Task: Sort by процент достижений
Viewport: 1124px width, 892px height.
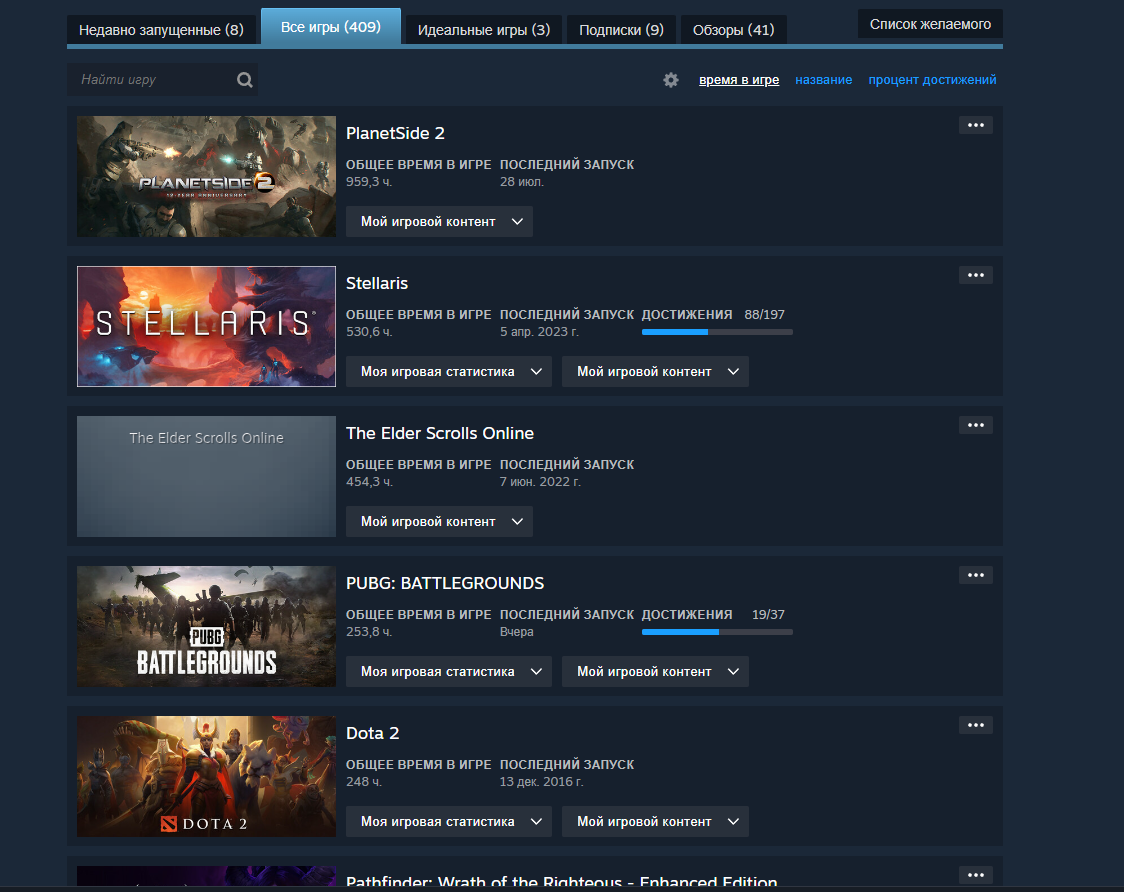Action: click(x=932, y=80)
